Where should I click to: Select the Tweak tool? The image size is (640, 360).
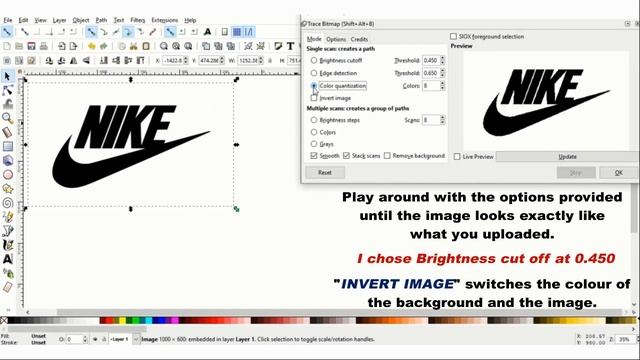pos(7,104)
